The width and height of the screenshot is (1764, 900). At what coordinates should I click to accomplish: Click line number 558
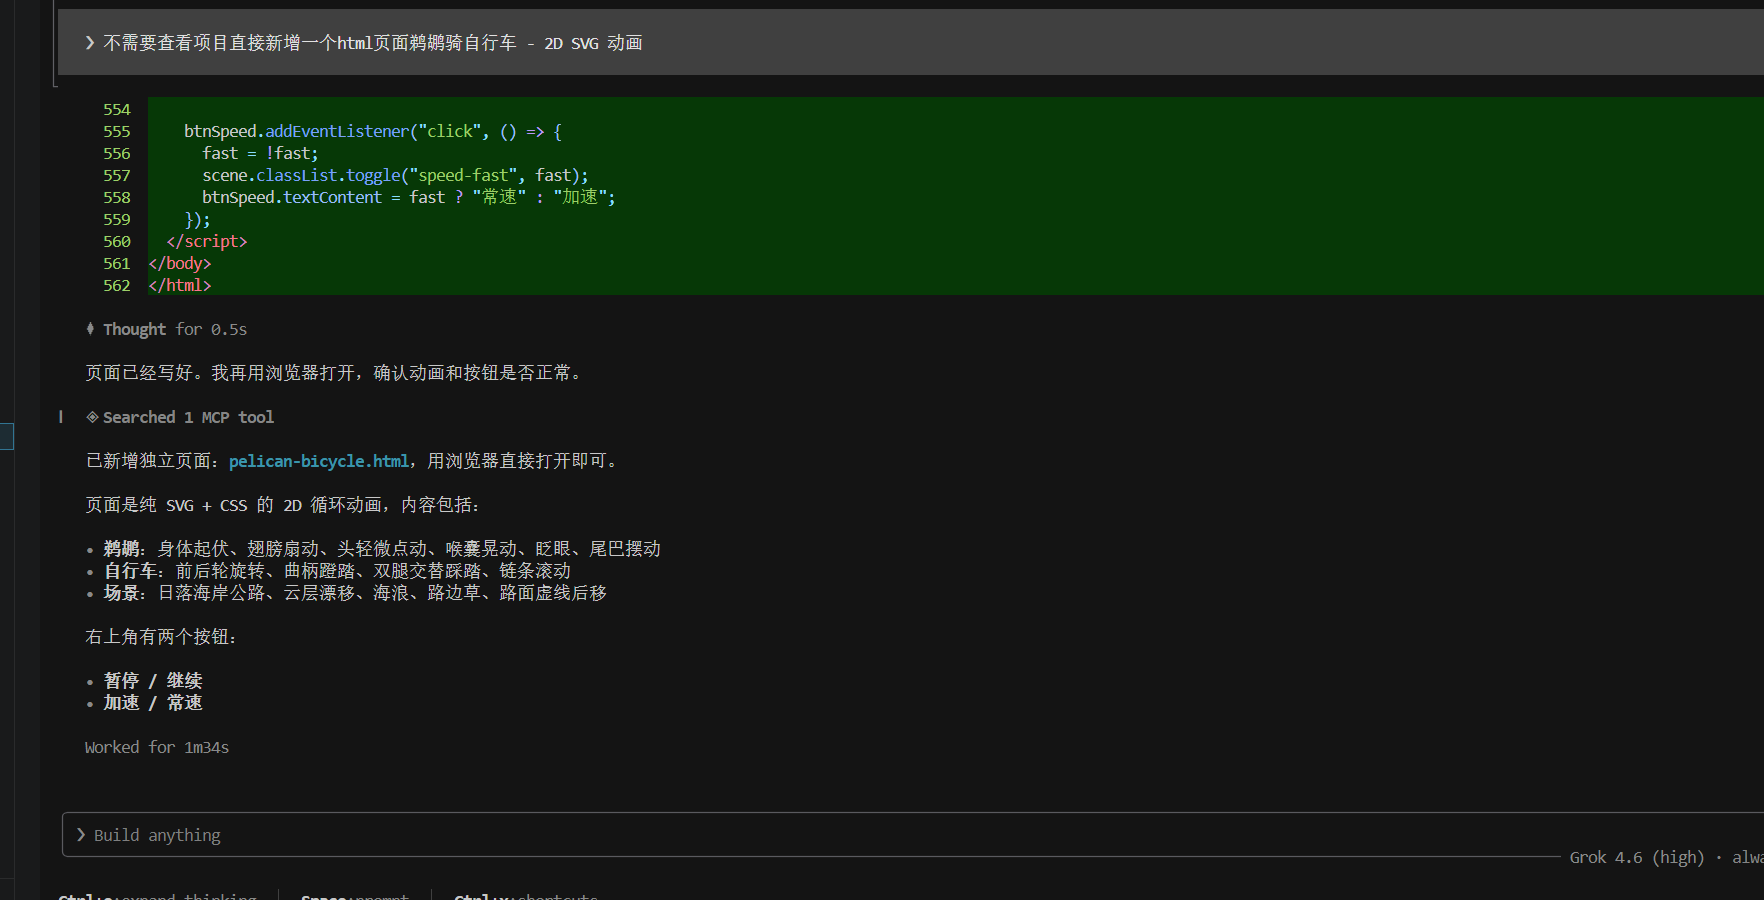click(x=117, y=197)
